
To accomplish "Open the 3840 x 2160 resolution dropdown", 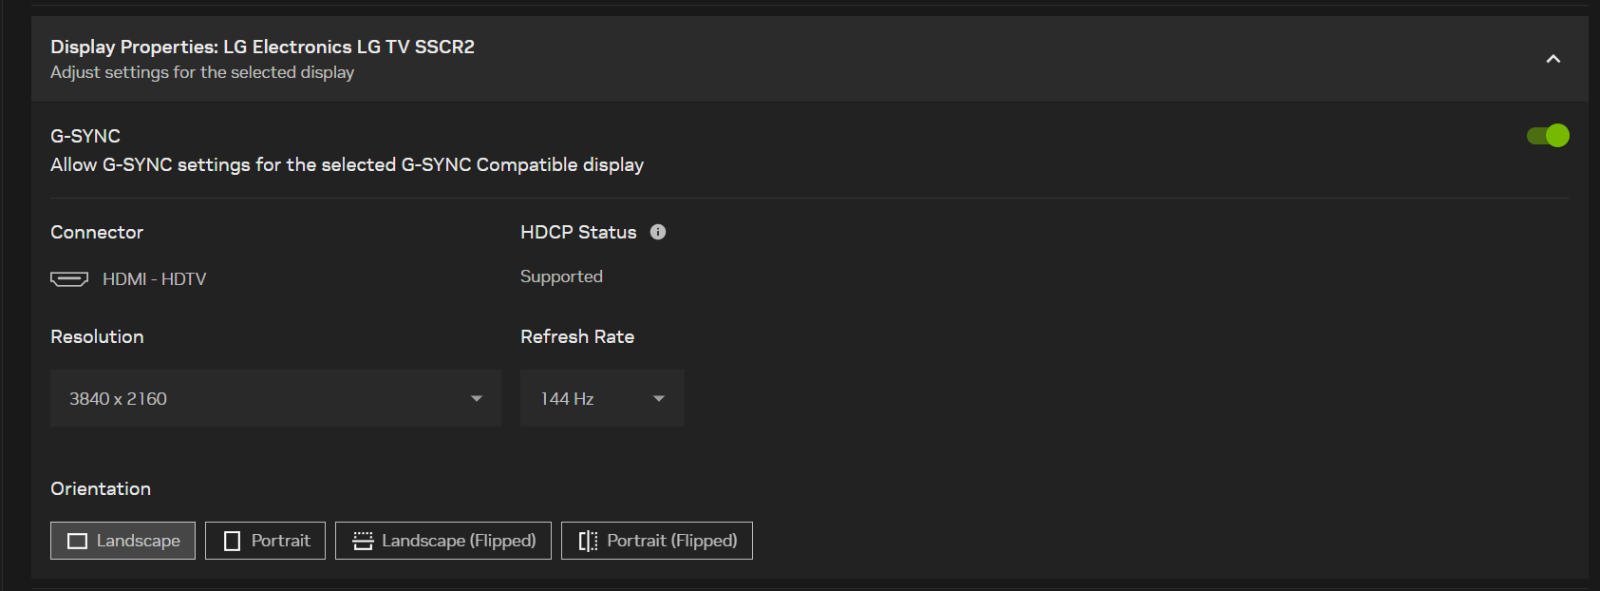I will click(275, 399).
